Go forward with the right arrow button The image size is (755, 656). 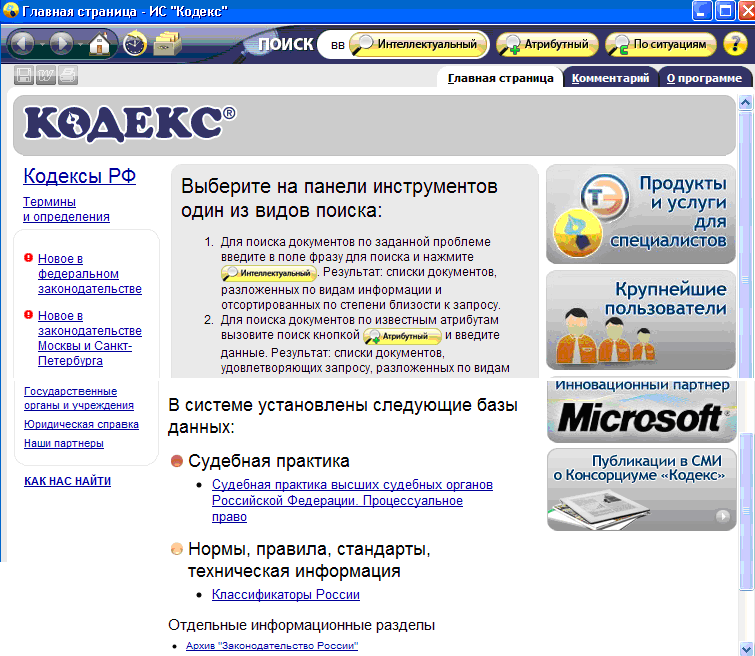click(x=61, y=44)
